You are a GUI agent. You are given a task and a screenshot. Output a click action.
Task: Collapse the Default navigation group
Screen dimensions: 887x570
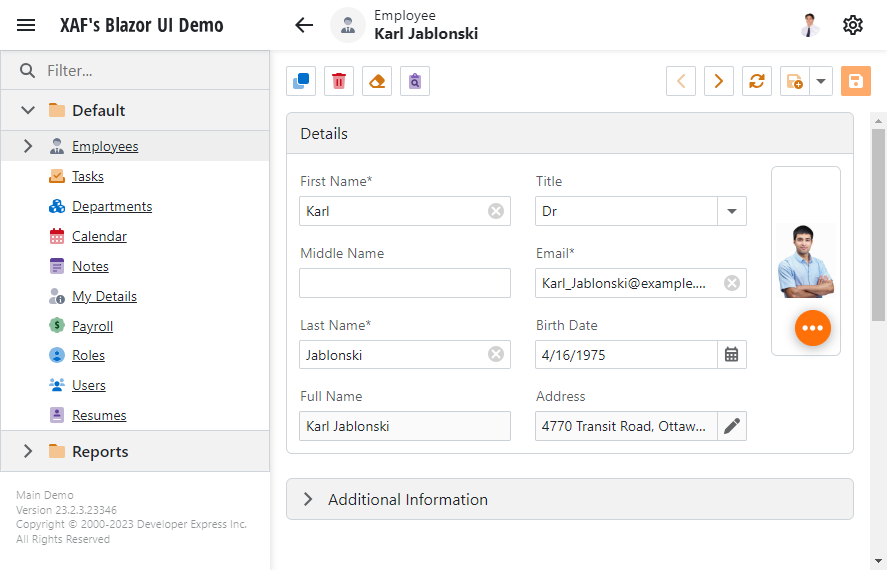28,110
